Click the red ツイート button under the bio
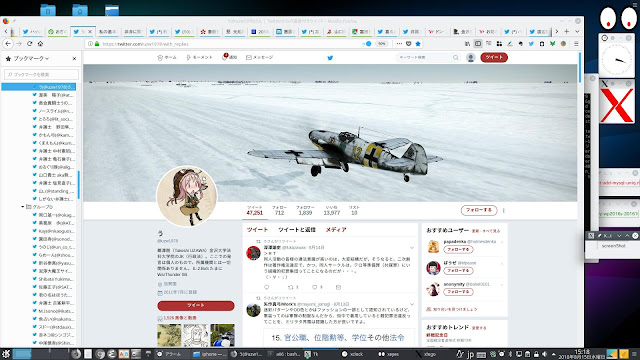 click(x=196, y=305)
